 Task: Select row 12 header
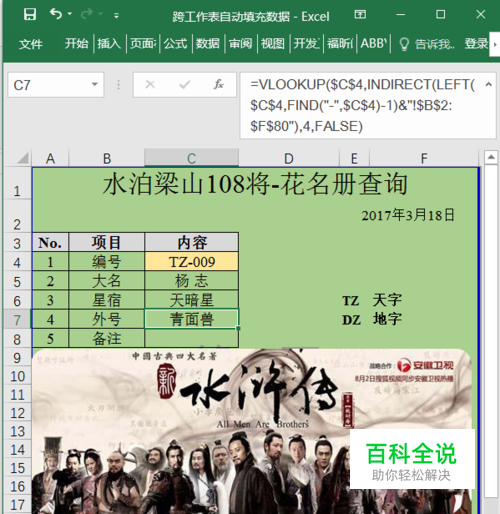17,413
